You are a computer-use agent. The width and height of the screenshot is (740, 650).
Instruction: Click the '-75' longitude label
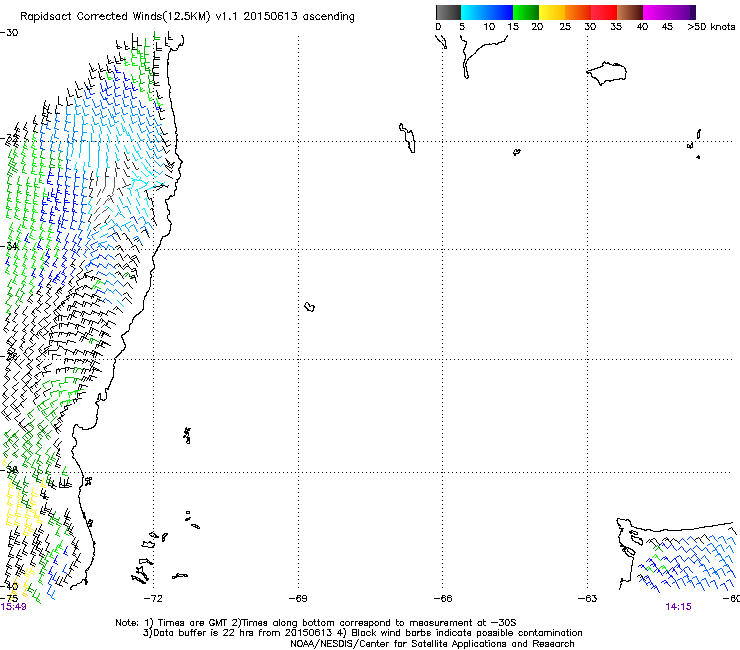click(x=9, y=599)
